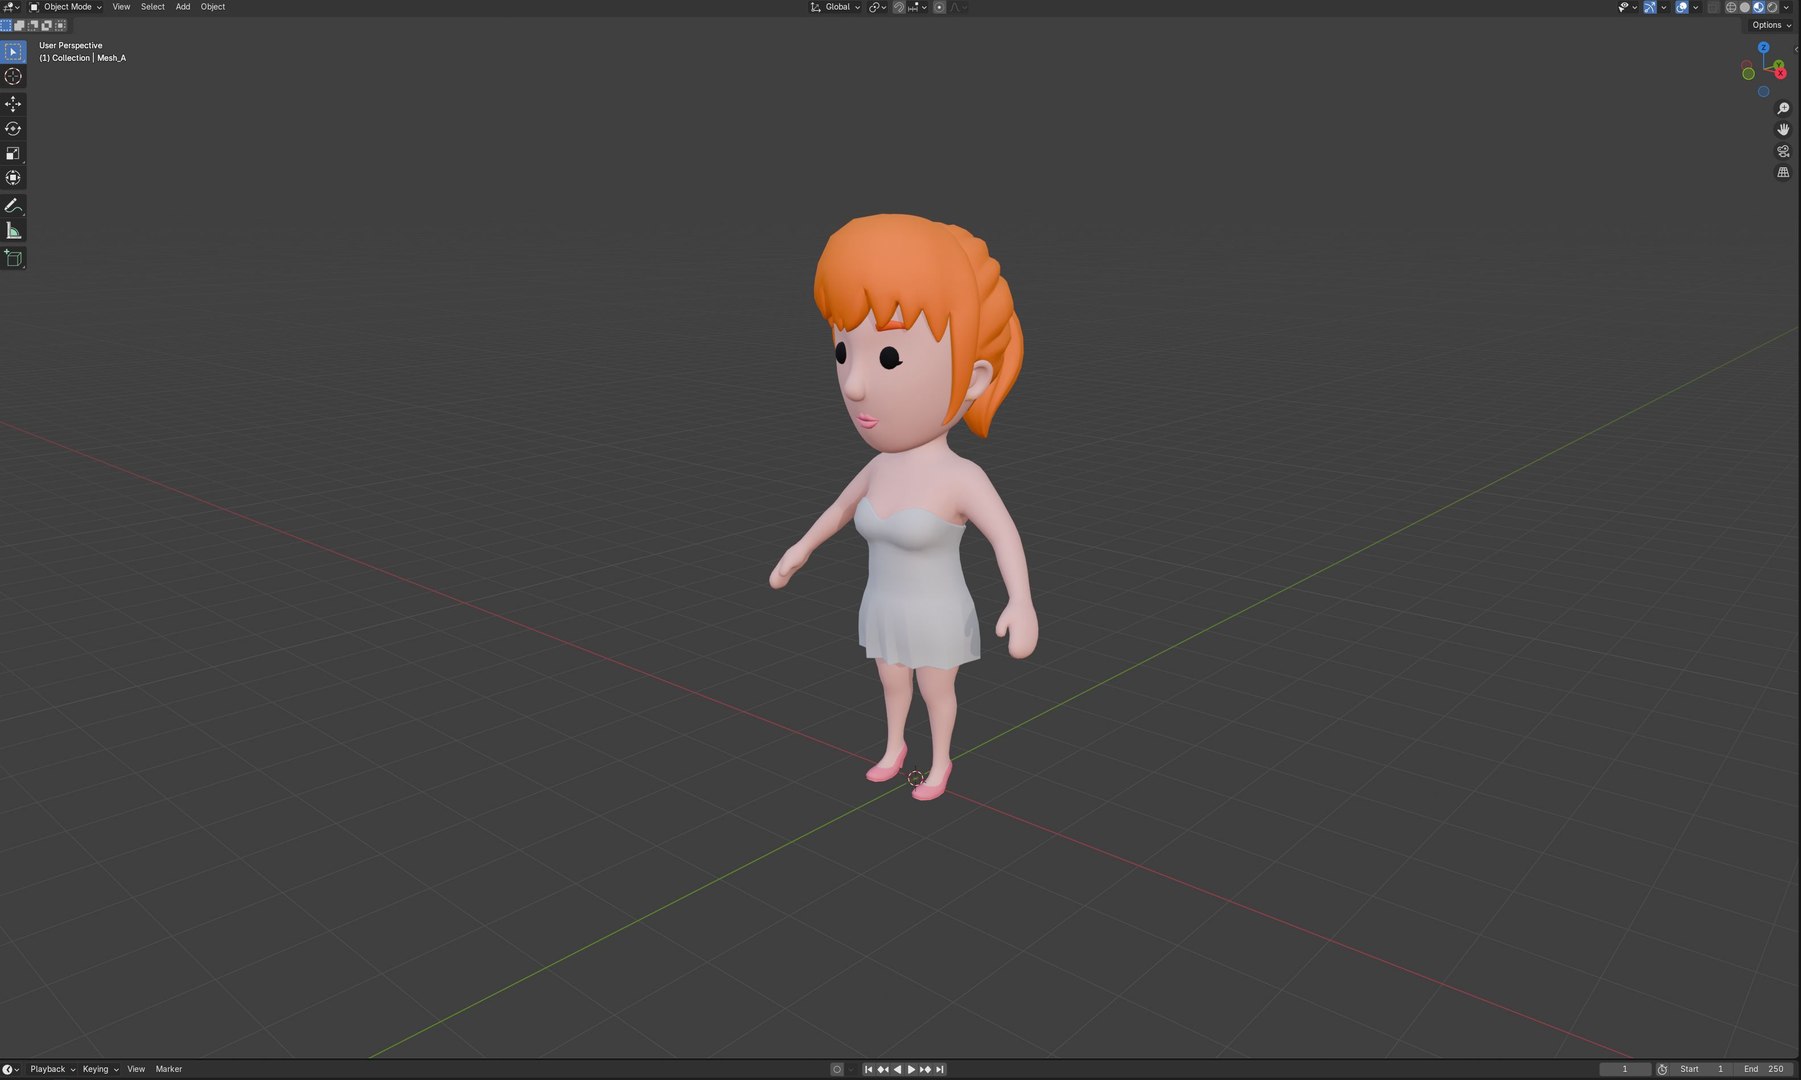This screenshot has width=1801, height=1080.
Task: Set selection mode to Subtract
Action: tap(33, 25)
